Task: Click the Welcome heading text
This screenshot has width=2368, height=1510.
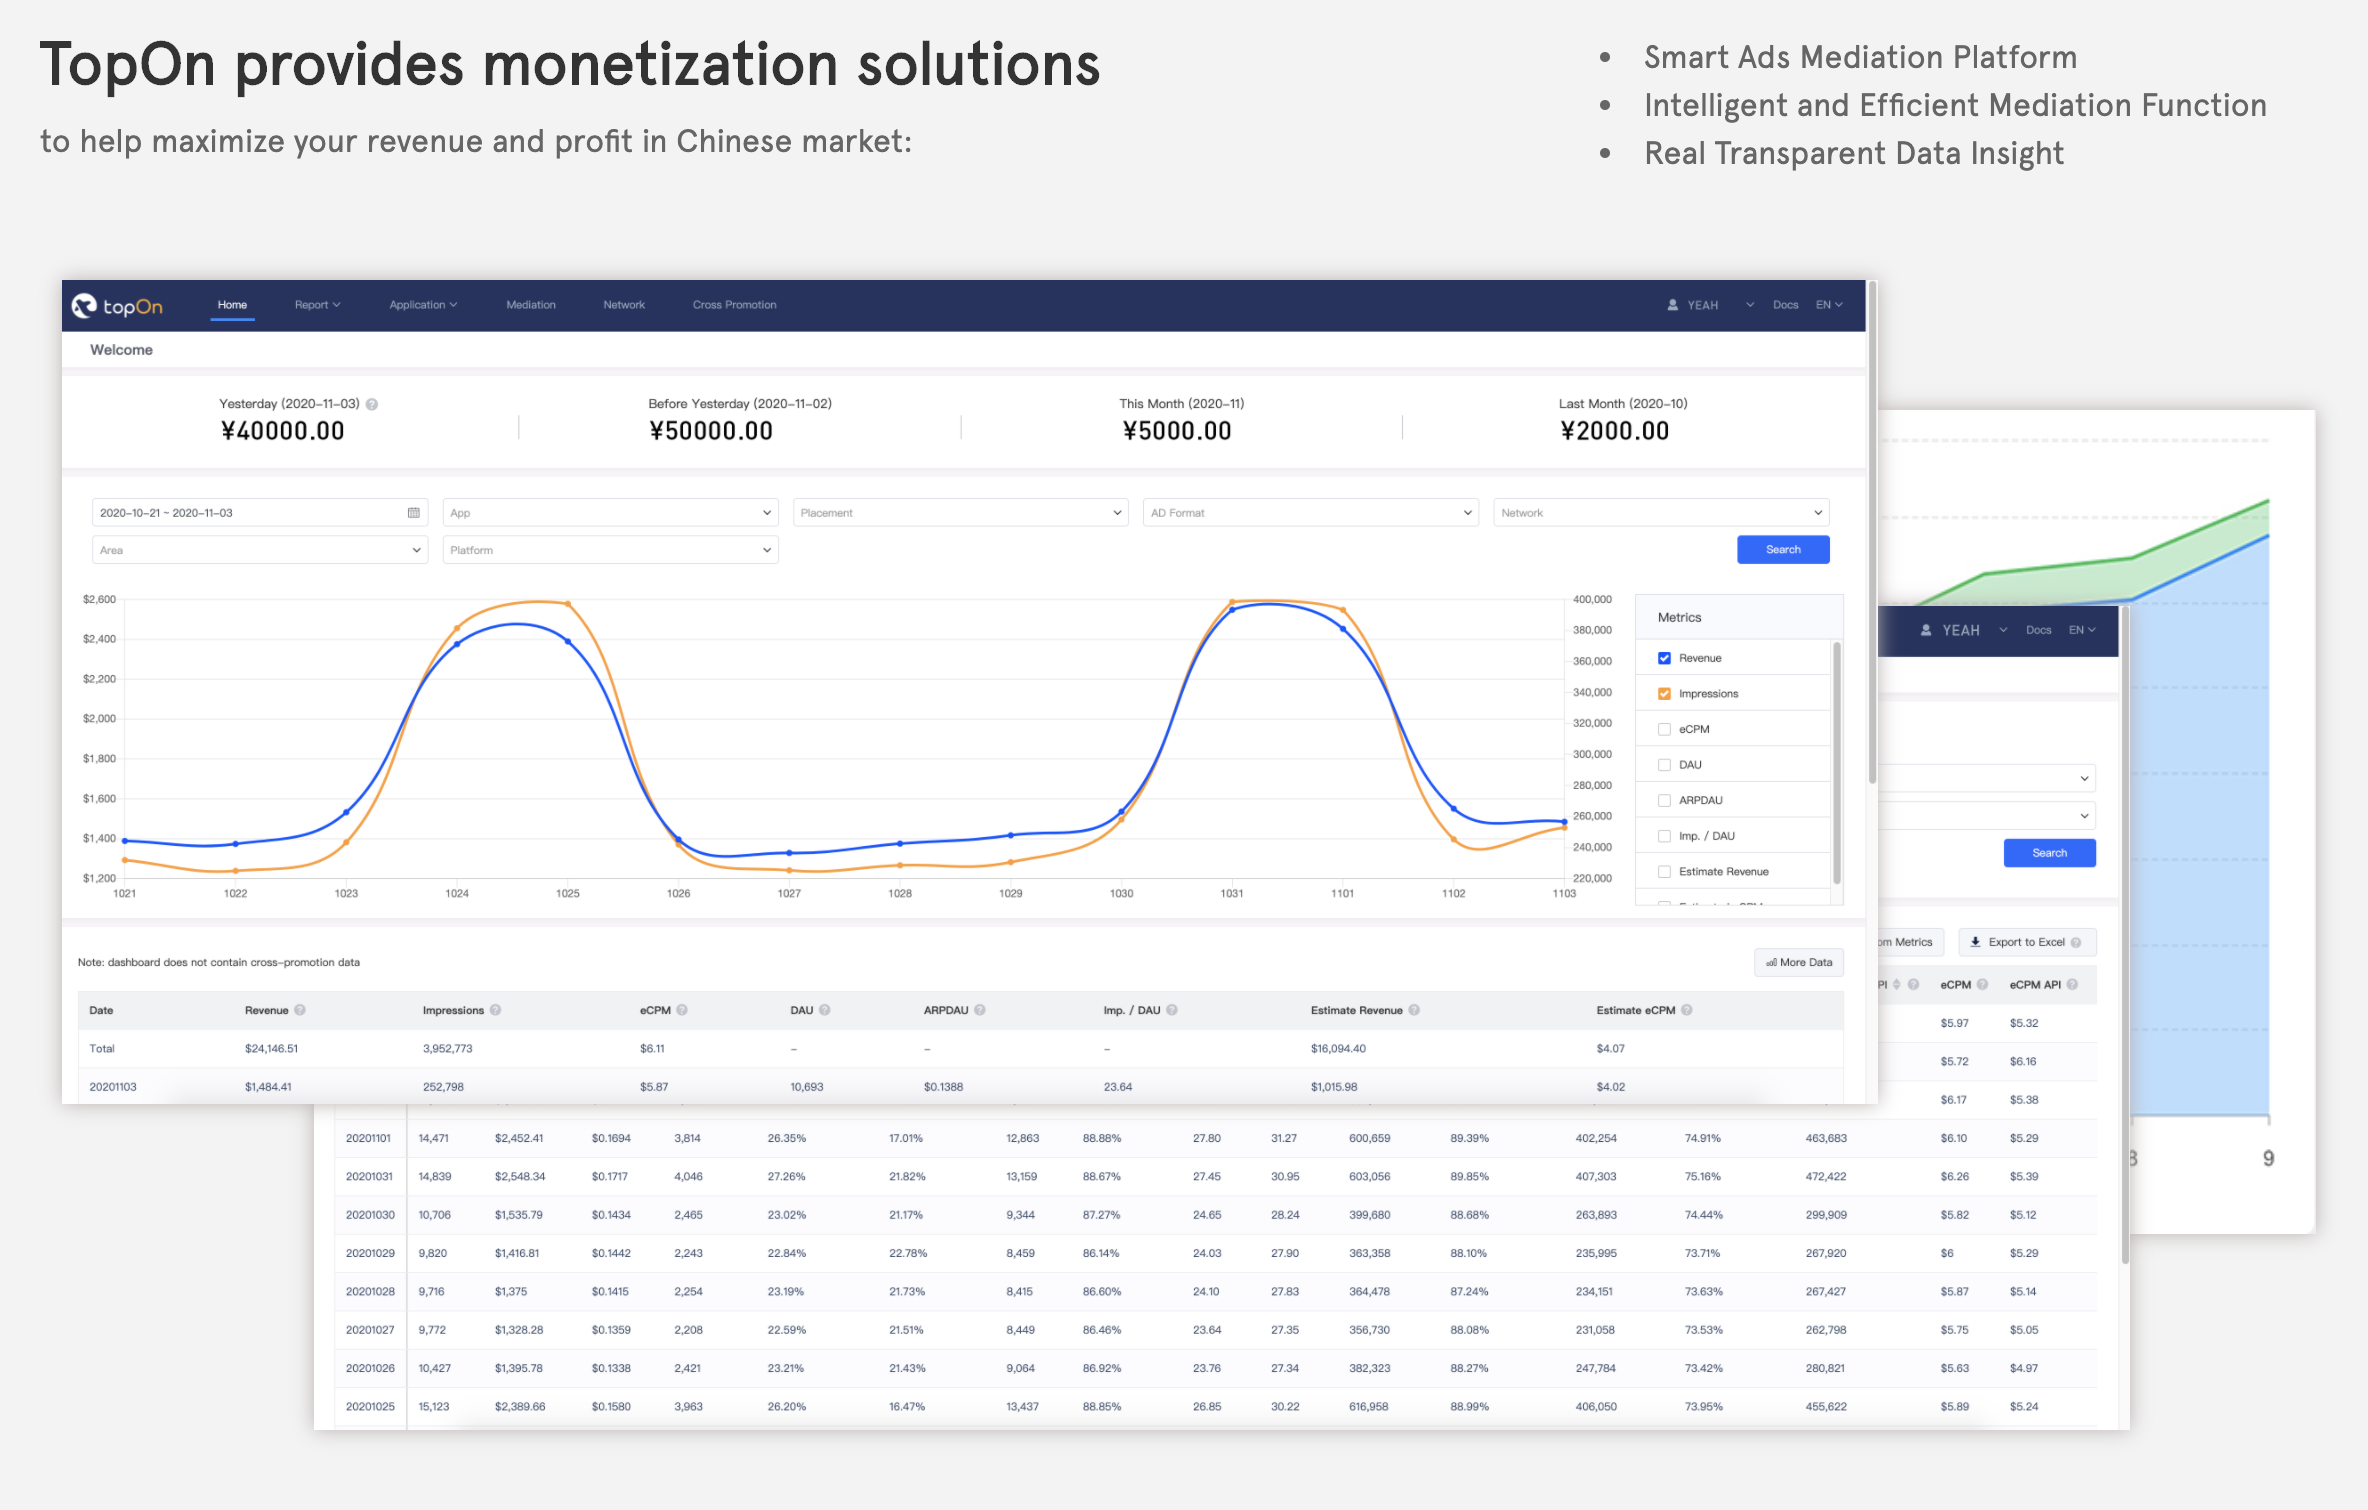Action: tap(121, 350)
